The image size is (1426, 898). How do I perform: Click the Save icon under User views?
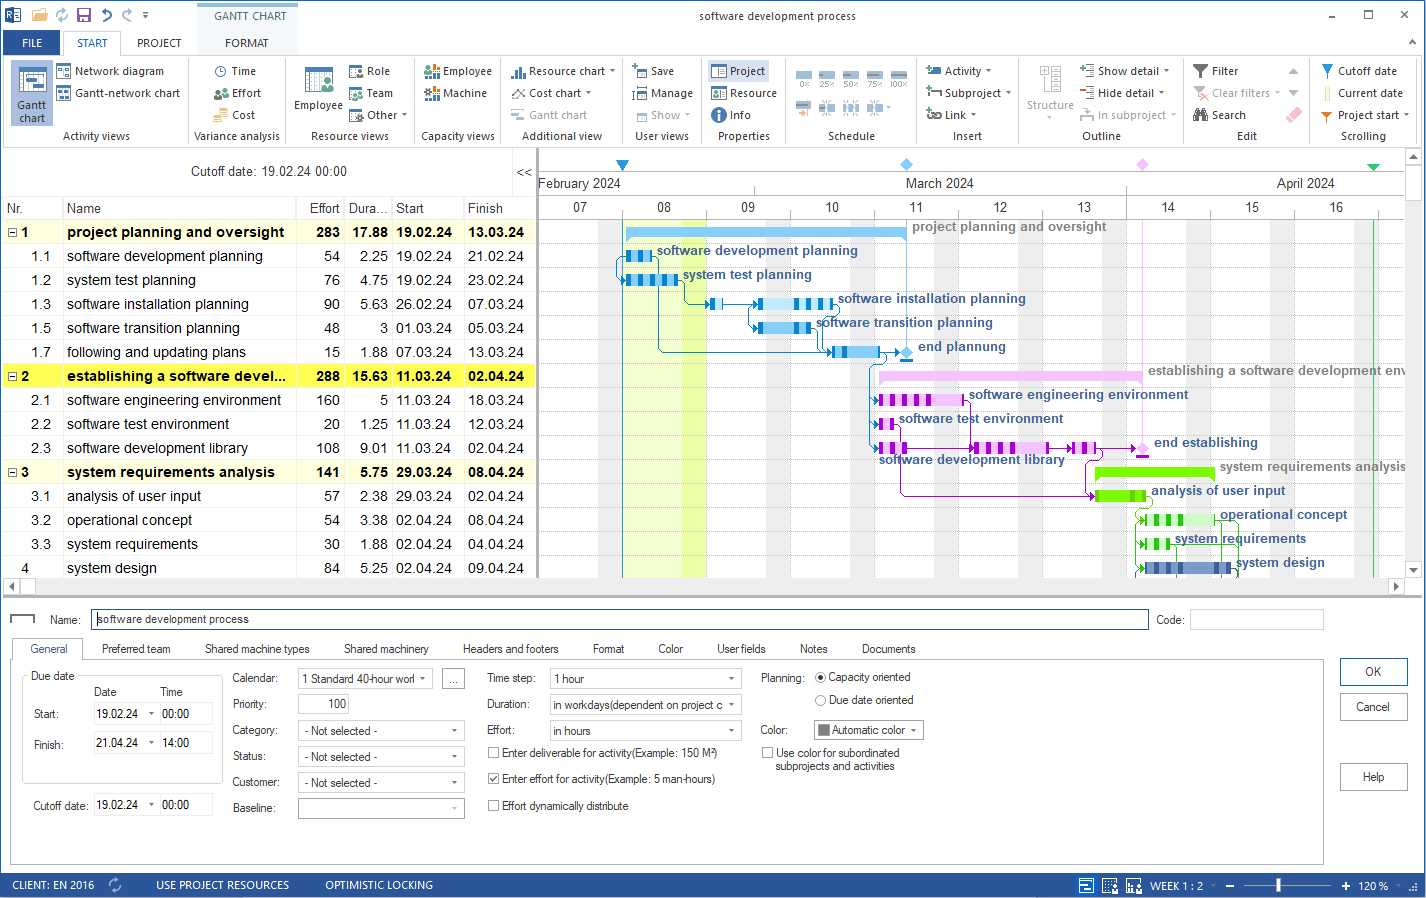point(655,71)
